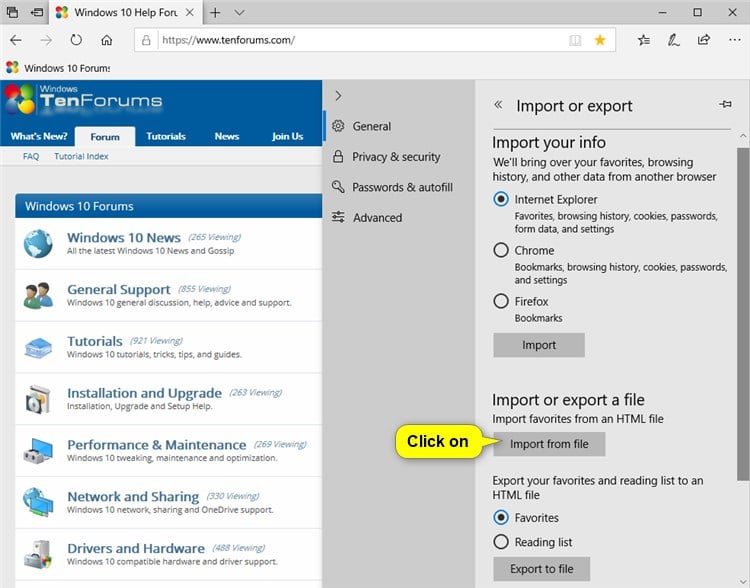Go to the home page icon
Screen dimensions: 750x588
107,40
